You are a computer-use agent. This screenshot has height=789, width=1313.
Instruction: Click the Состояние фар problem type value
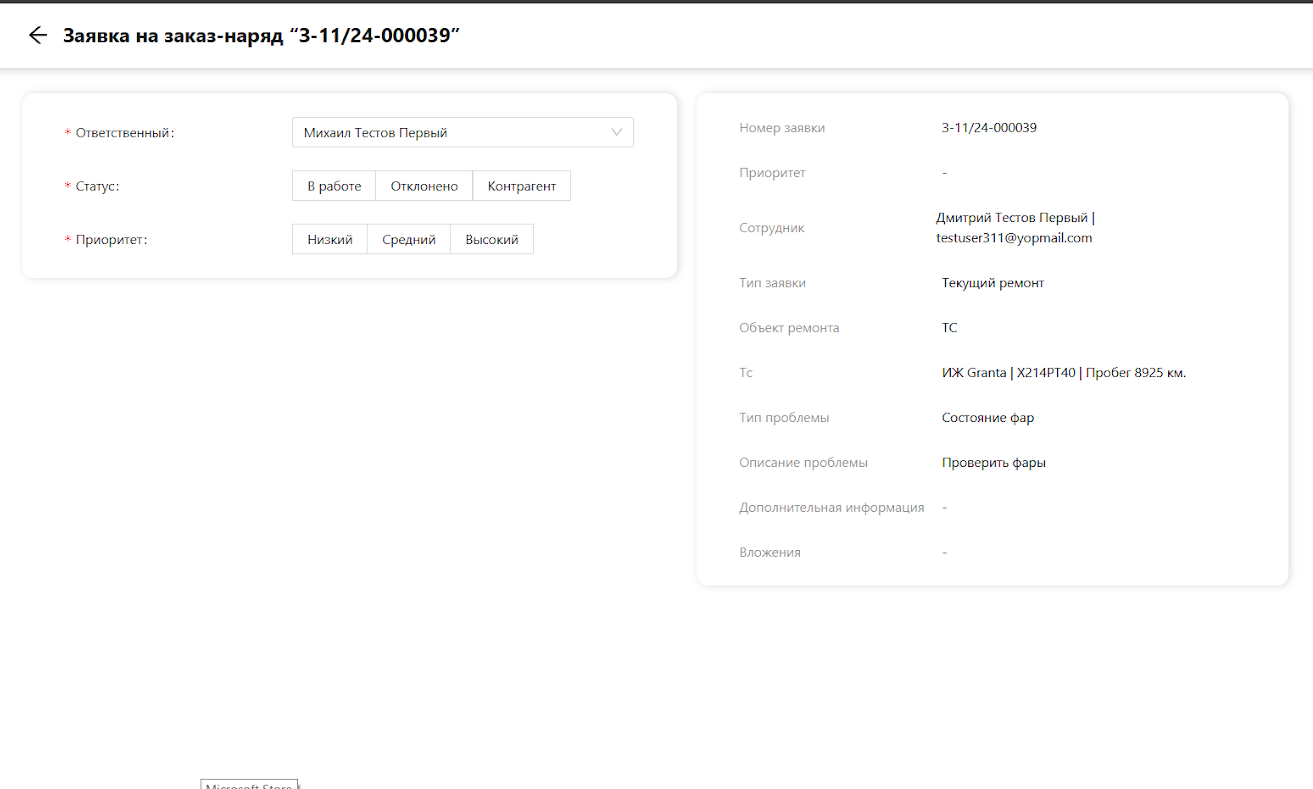click(988, 418)
